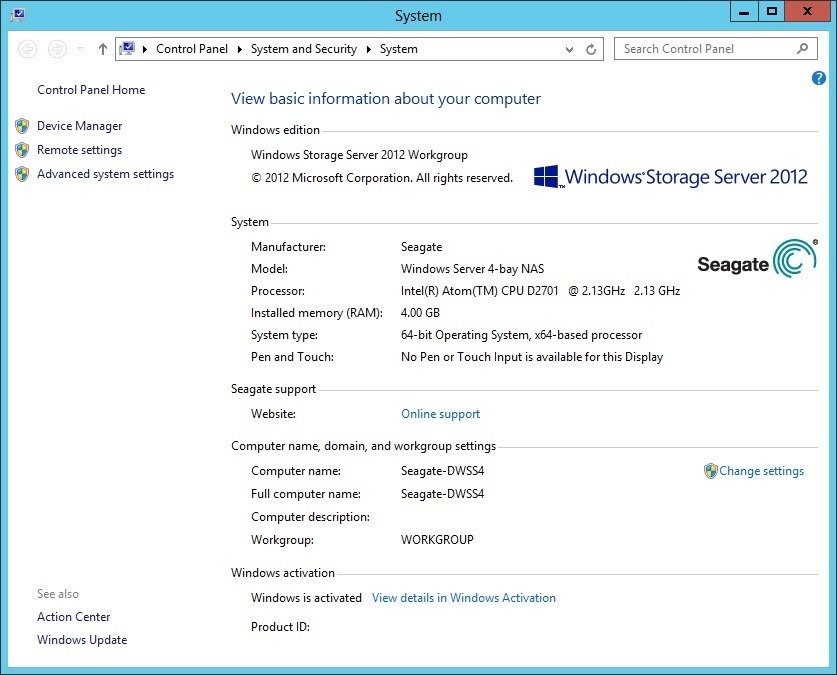Open Windows Update

point(82,640)
